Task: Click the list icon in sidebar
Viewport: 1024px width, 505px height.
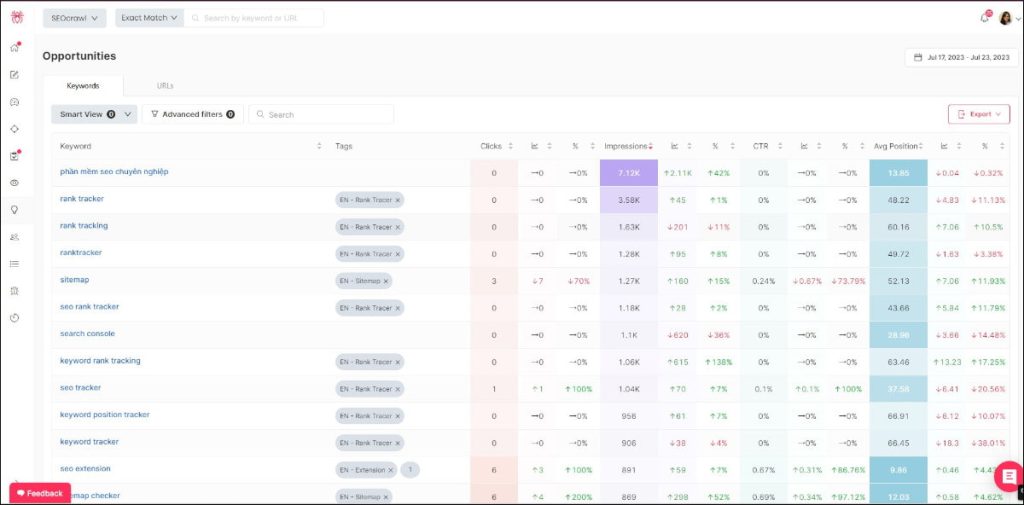Action: (14, 264)
